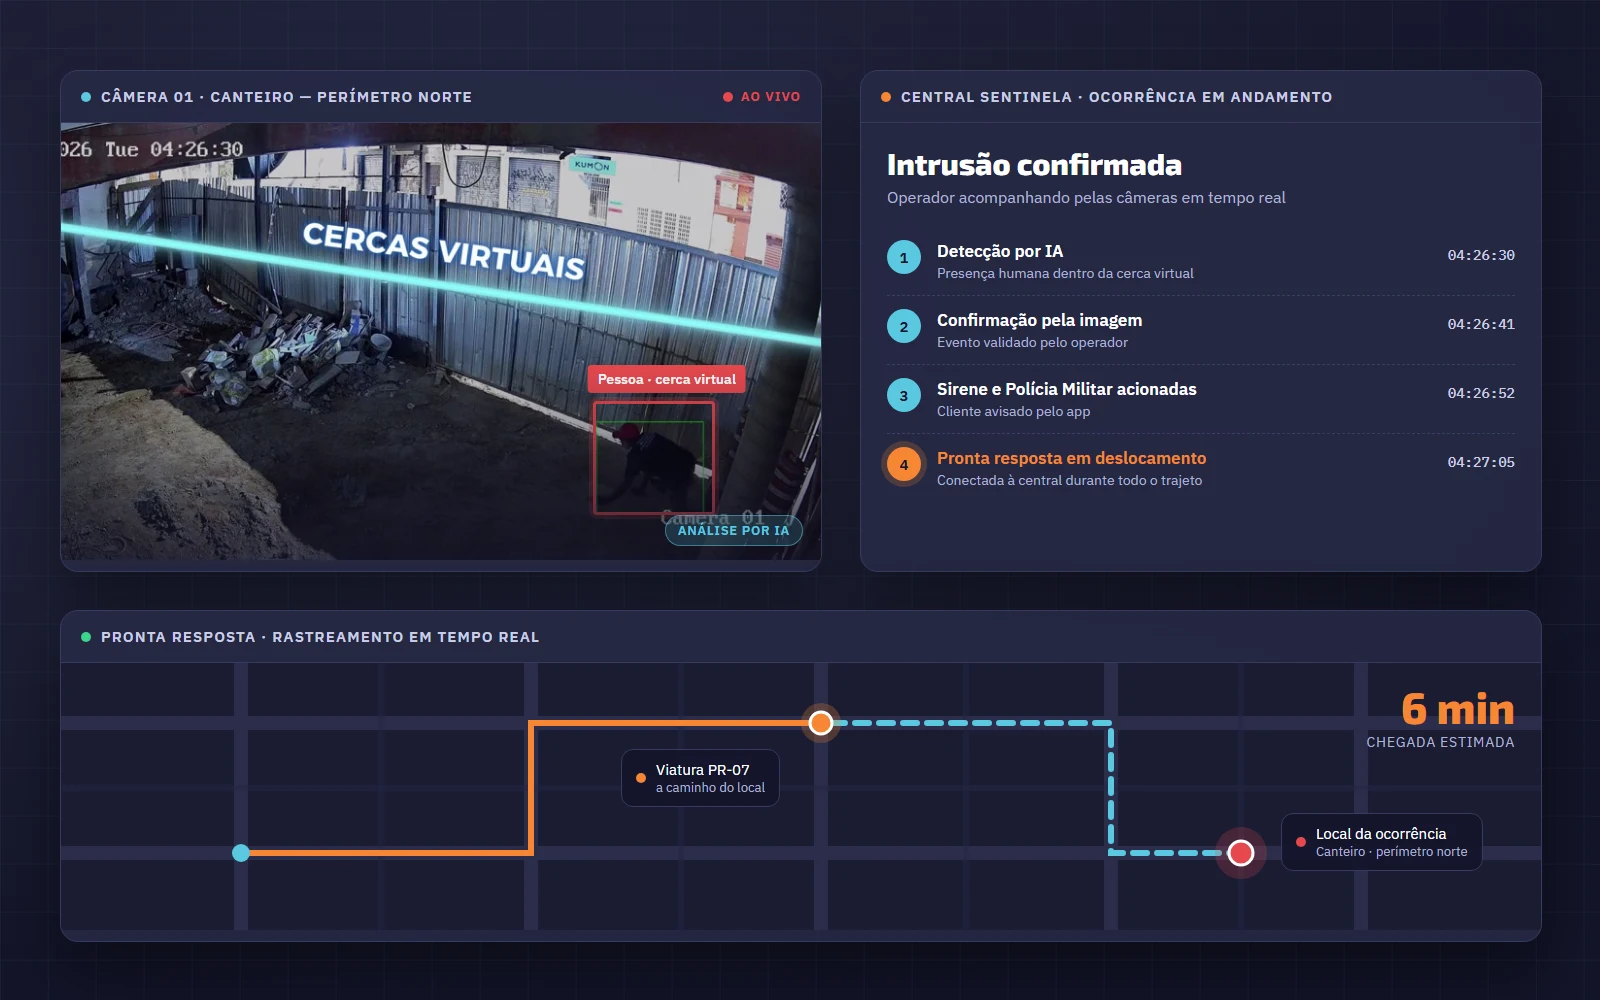Click the red AO VIVO live indicator
The width and height of the screenshot is (1600, 1000).
(762, 97)
